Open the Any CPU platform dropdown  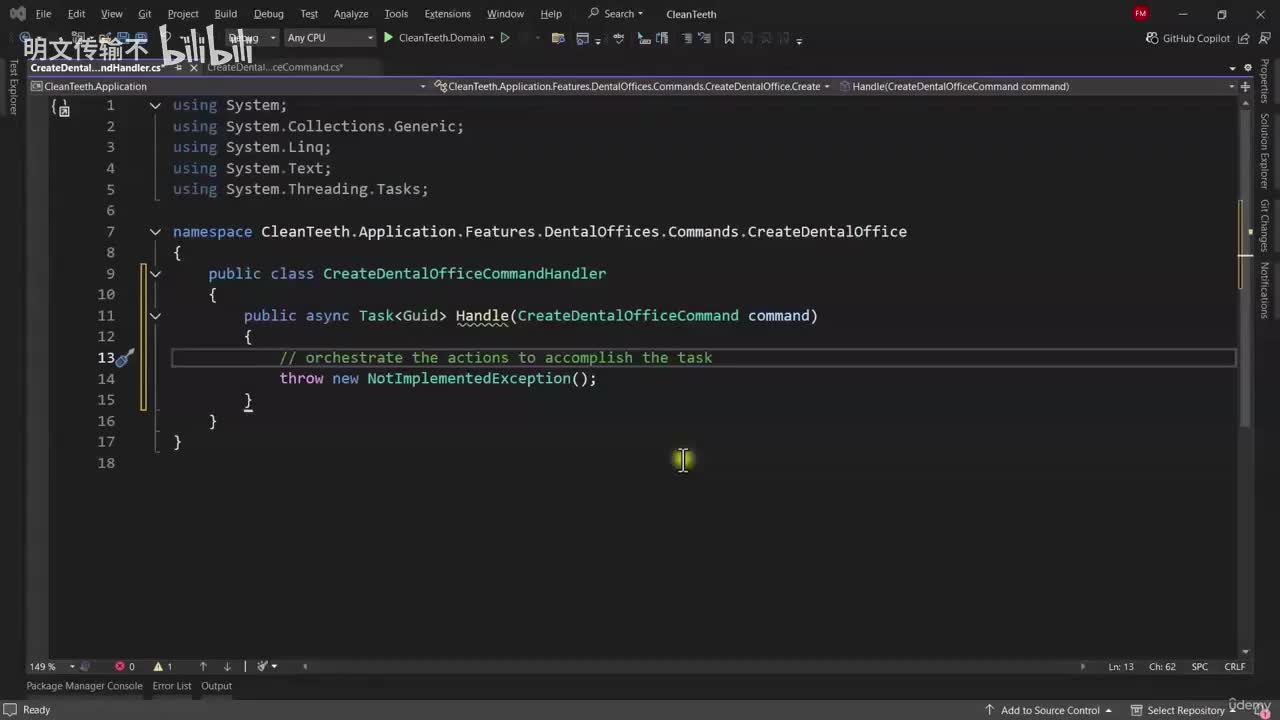[329, 38]
